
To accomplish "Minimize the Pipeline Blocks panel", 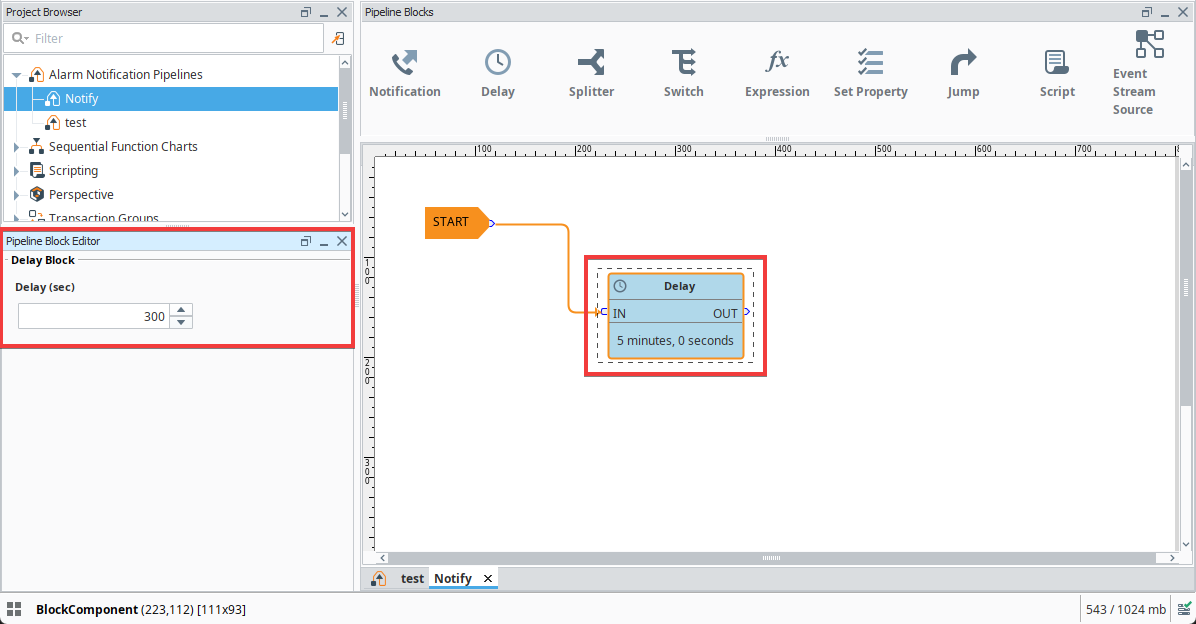I will [x=1165, y=12].
